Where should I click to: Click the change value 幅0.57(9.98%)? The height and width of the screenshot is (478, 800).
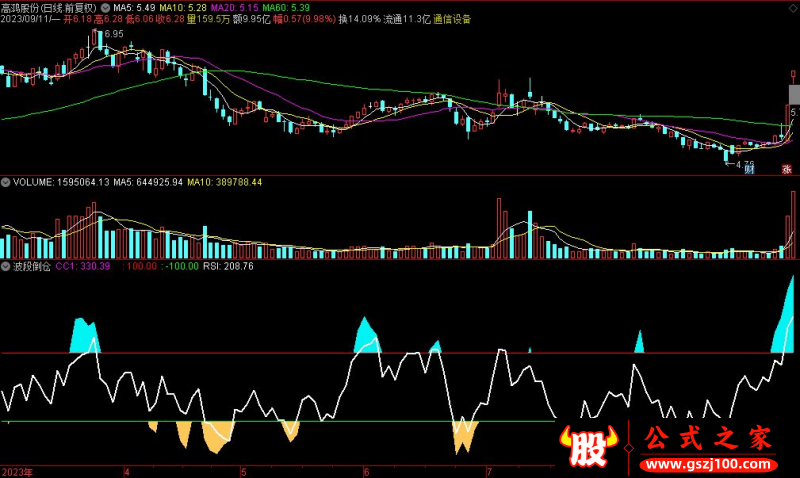304,19
